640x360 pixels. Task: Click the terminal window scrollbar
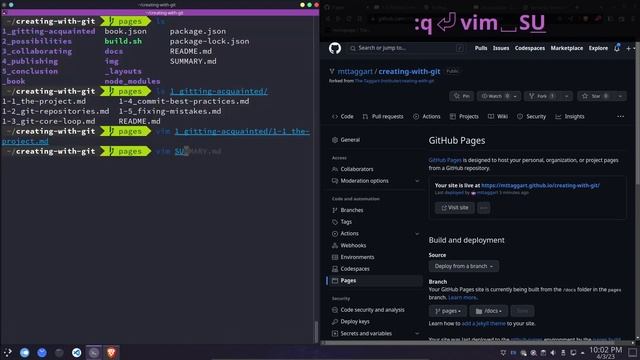pyautogui.click(x=316, y=332)
